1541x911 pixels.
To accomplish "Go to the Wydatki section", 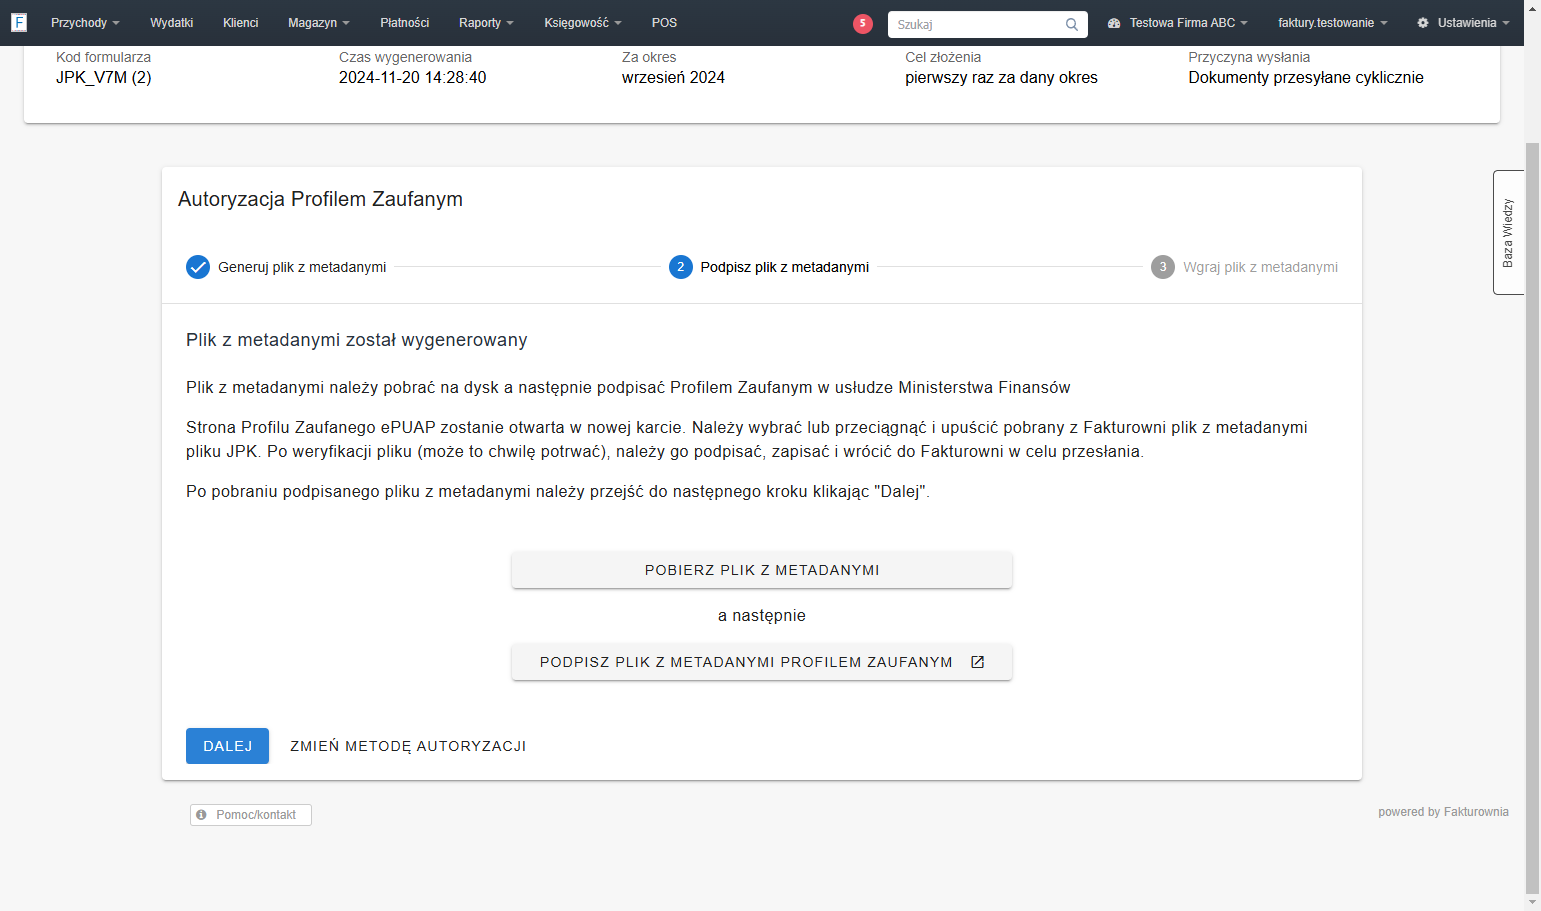I will (172, 23).
